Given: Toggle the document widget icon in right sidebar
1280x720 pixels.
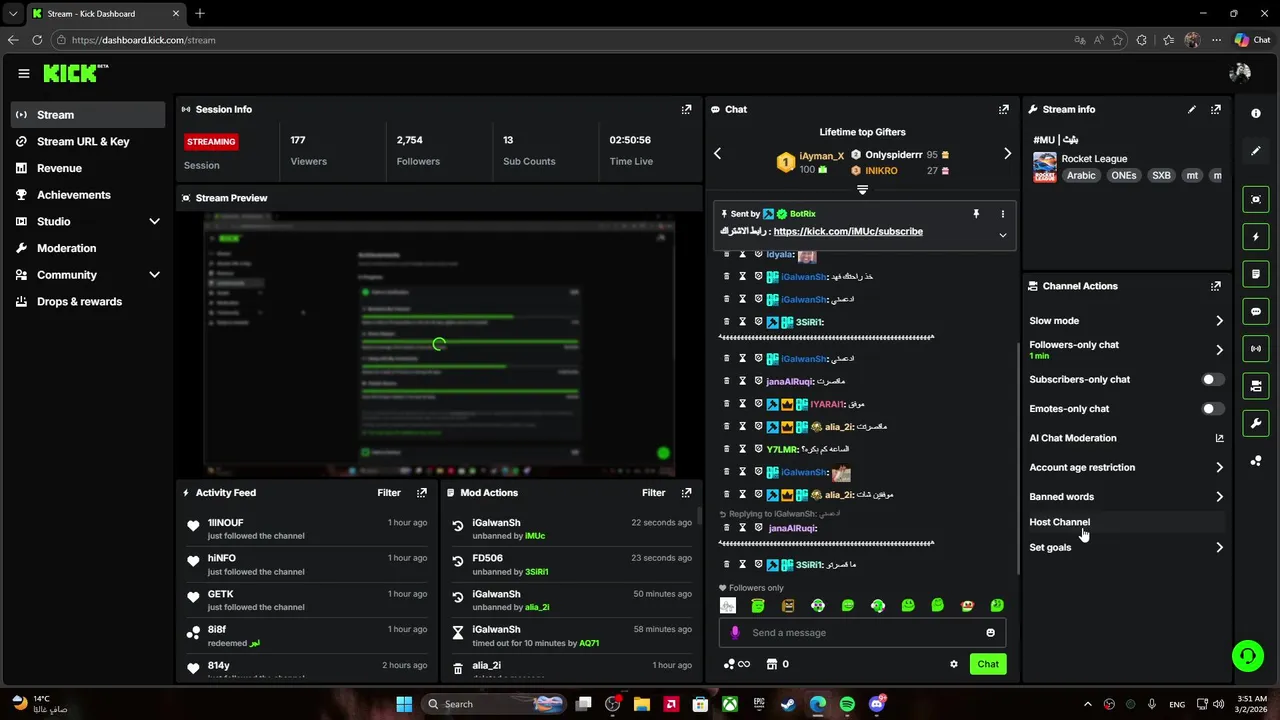Looking at the screenshot, I should point(1256,274).
